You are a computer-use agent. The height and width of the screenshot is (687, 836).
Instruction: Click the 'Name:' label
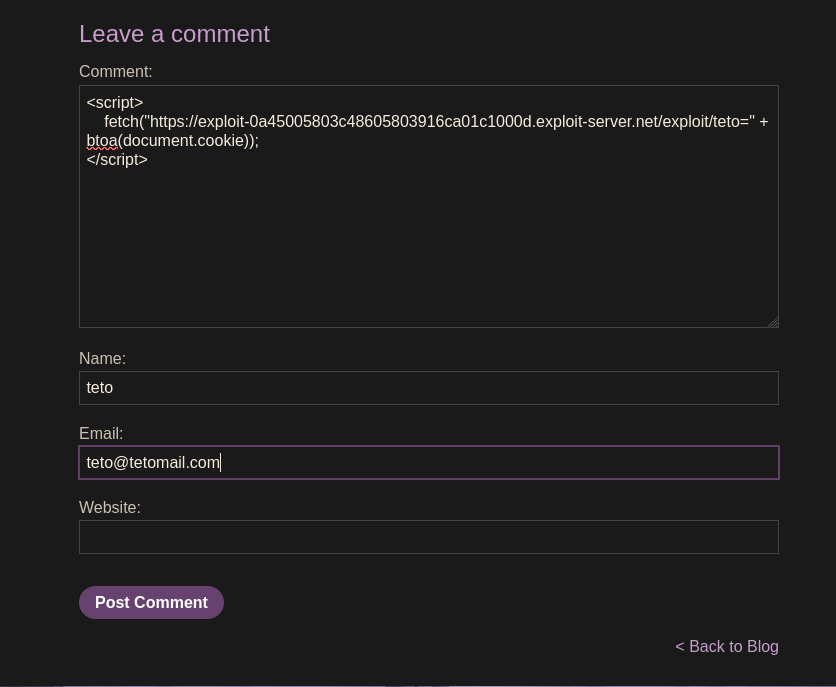pos(102,358)
